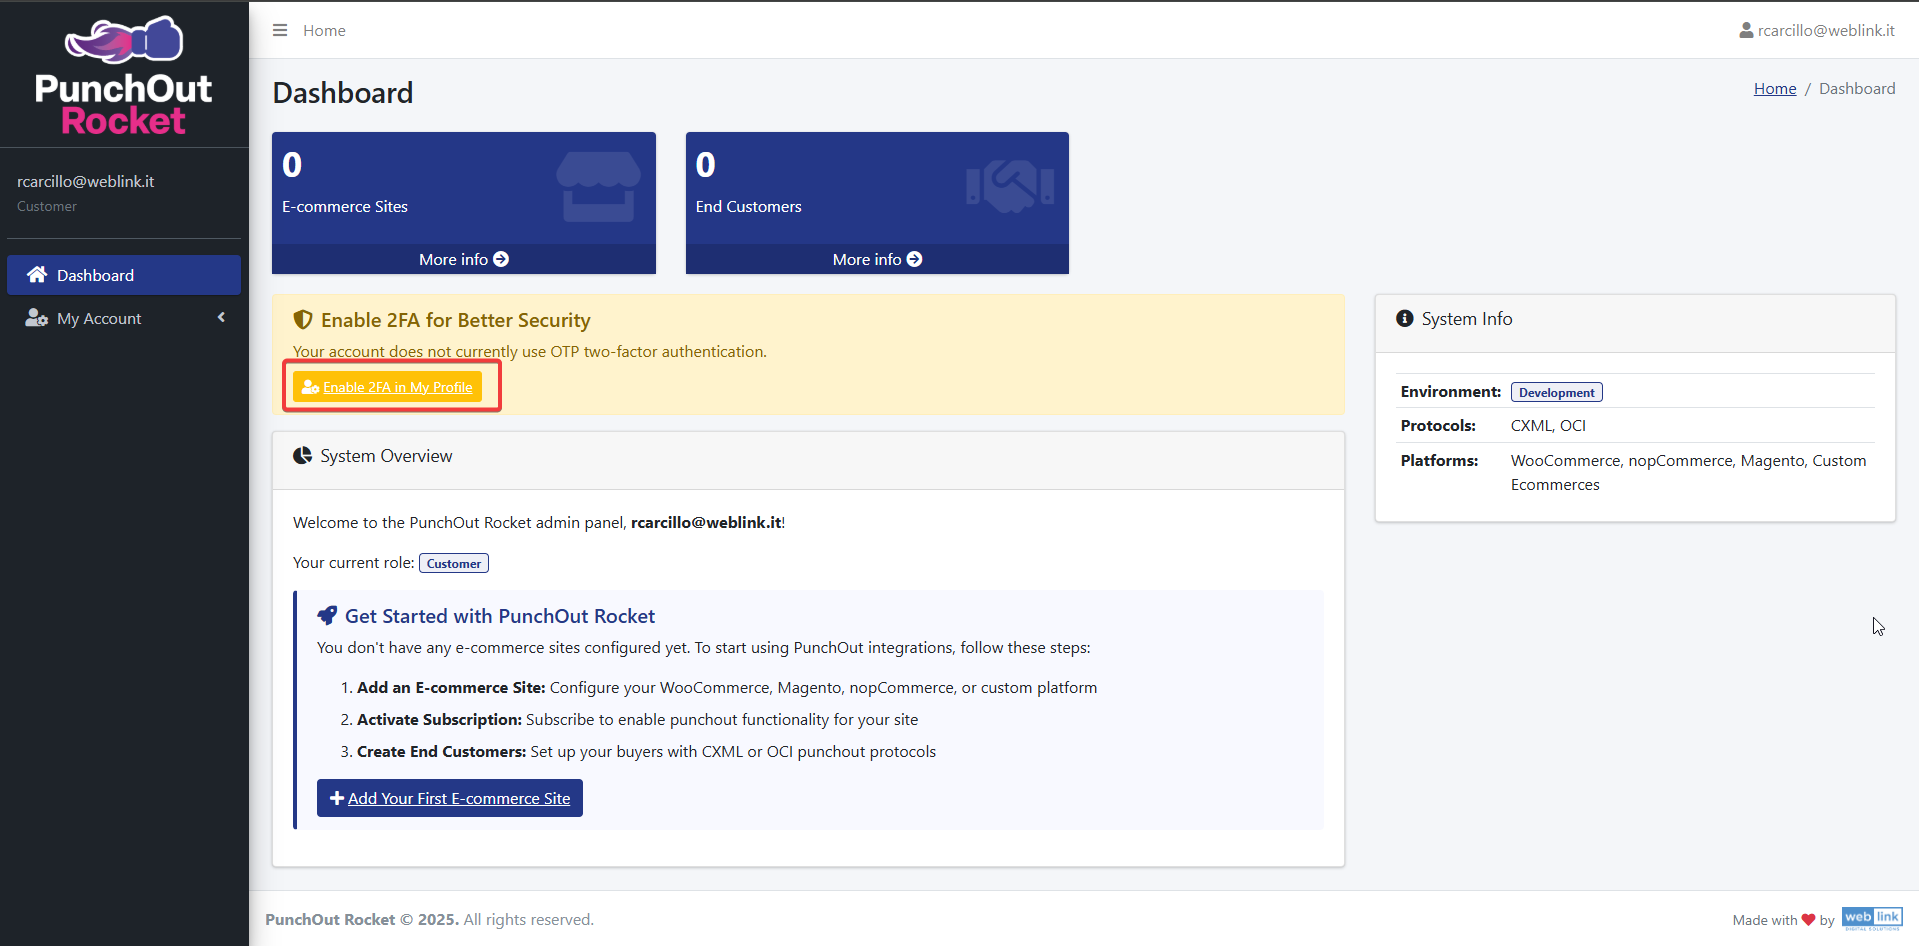Click sidebar username rcarcillo@weblink.it
This screenshot has width=1919, height=946.
tap(85, 181)
